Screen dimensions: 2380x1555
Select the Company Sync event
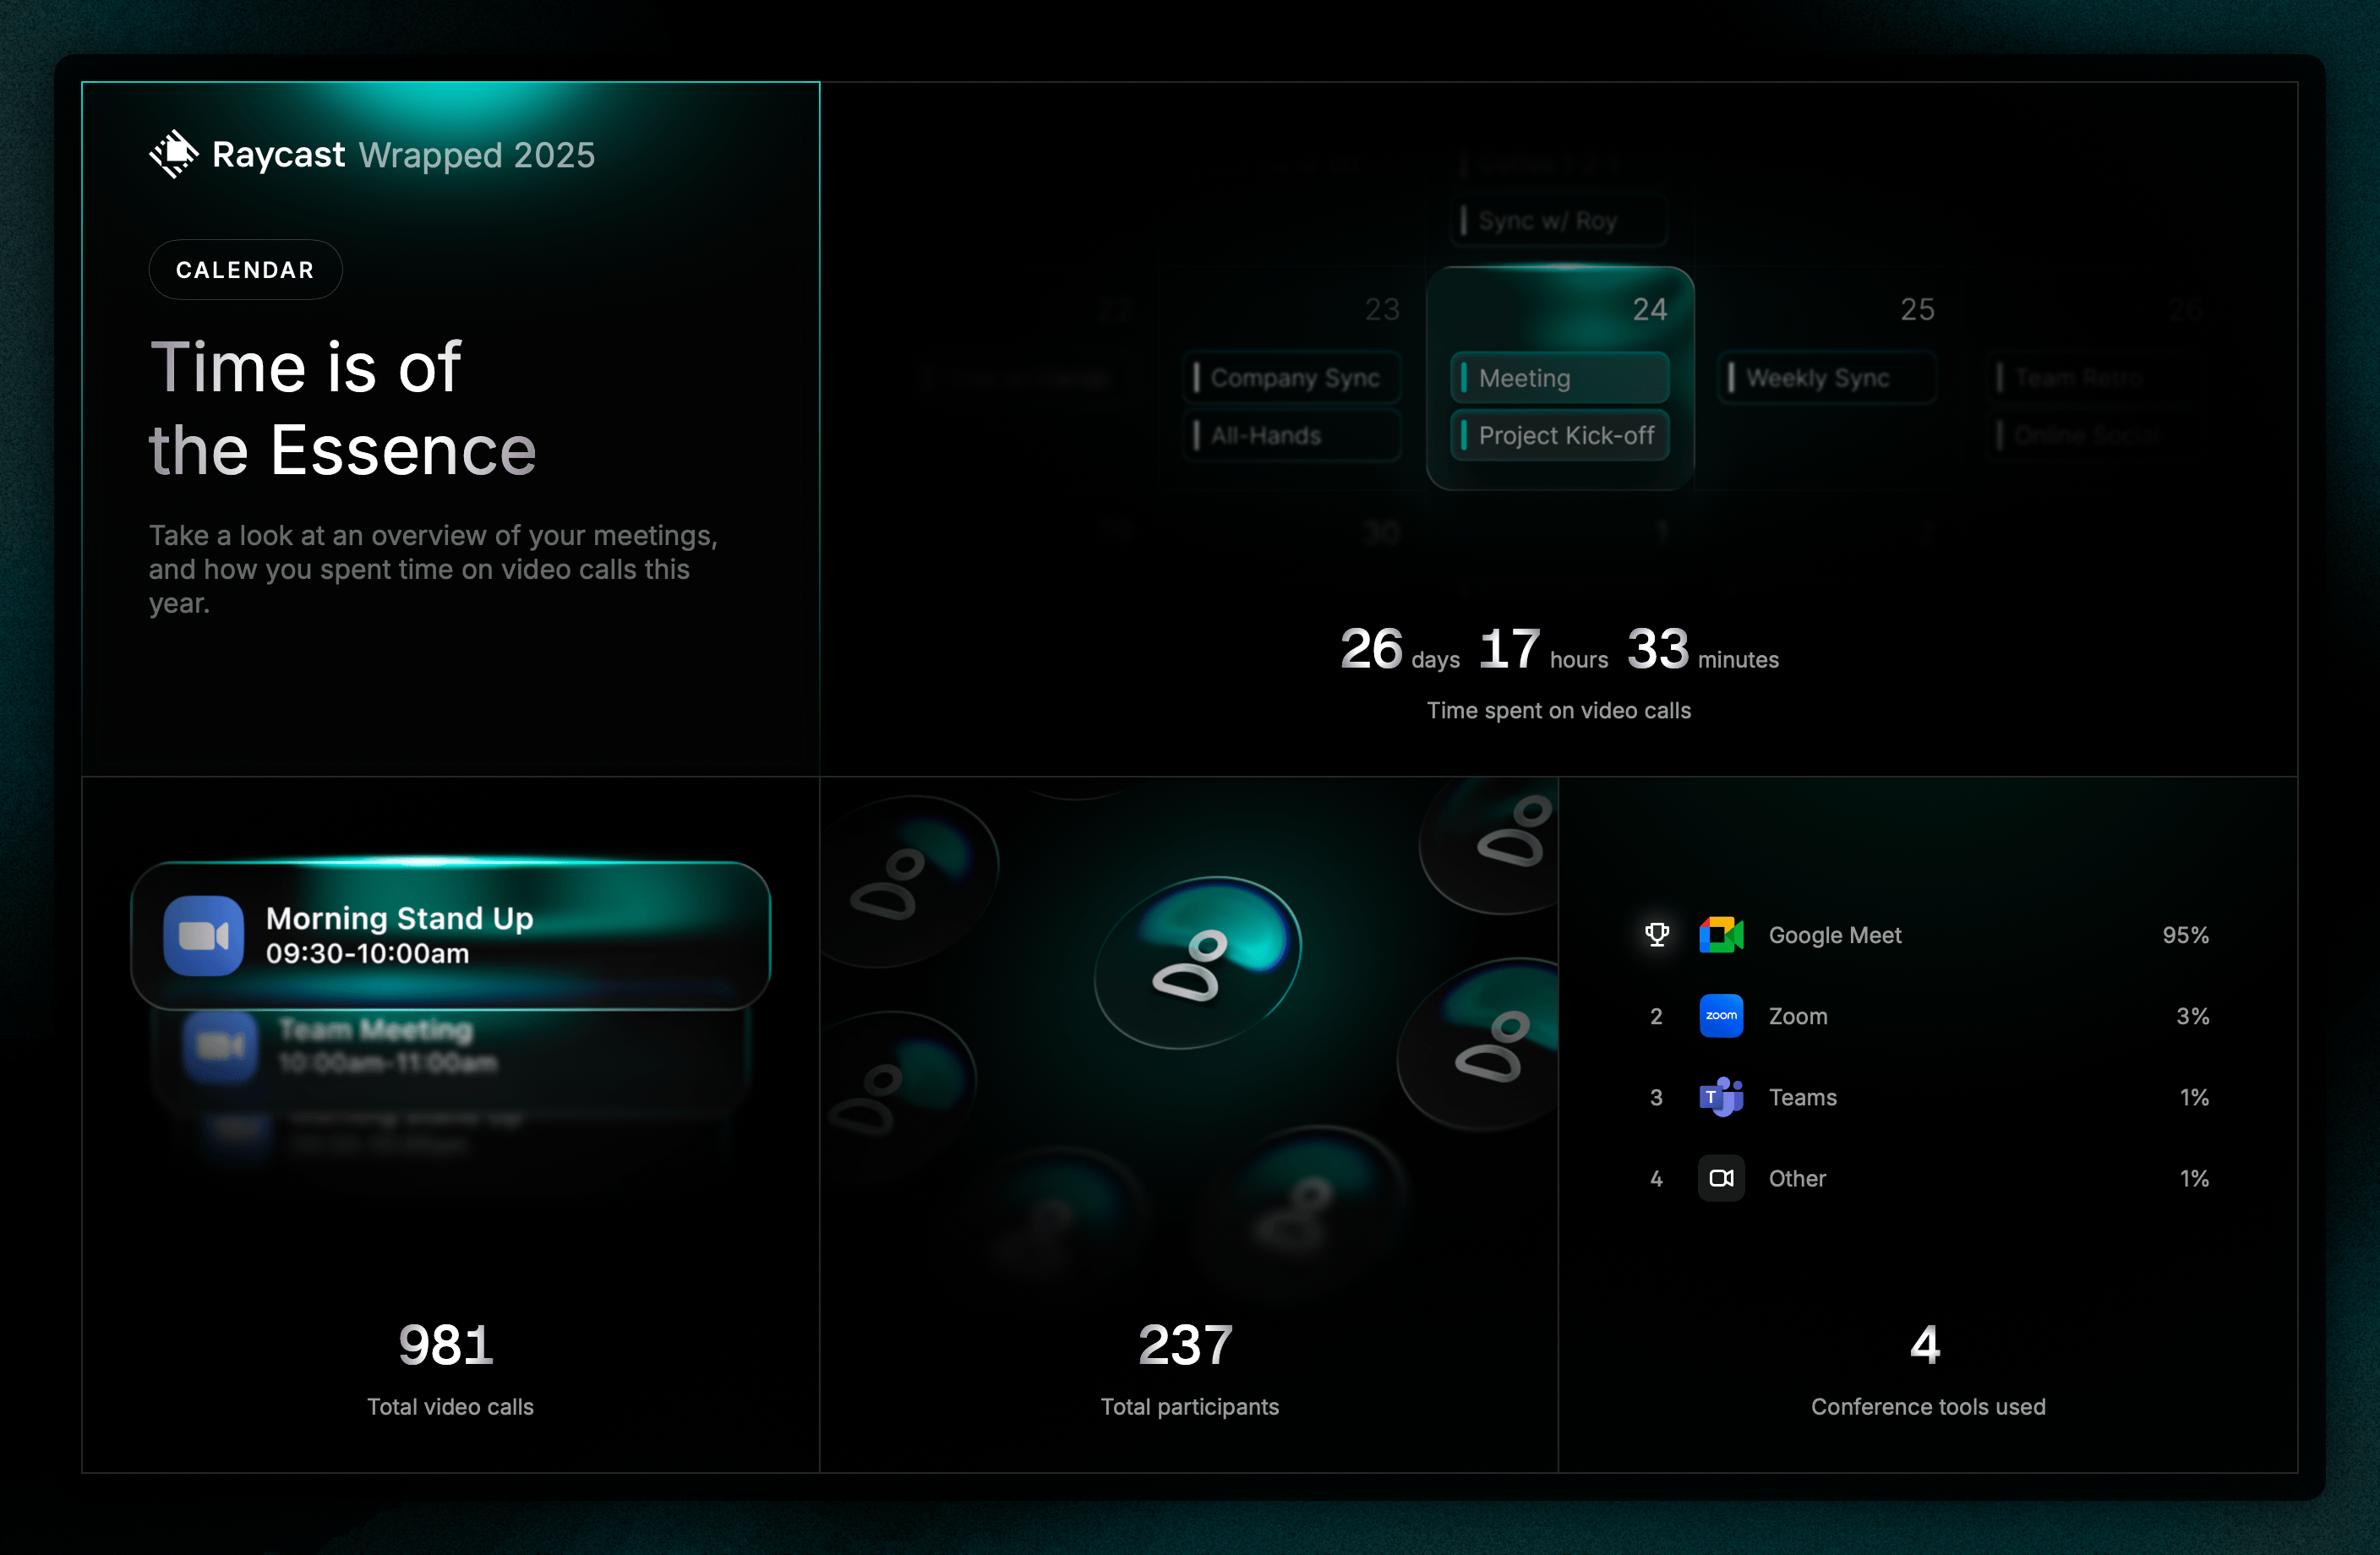1292,378
